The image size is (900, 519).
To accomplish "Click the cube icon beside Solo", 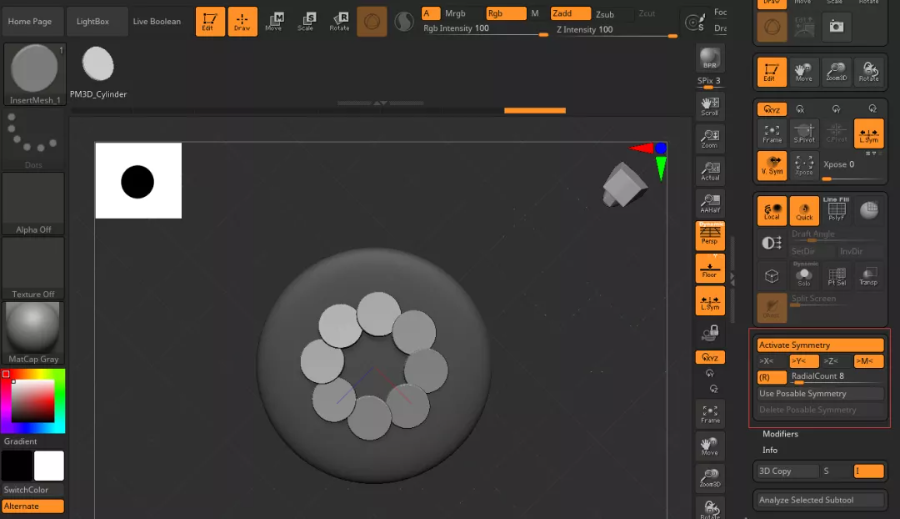I will coord(771,276).
